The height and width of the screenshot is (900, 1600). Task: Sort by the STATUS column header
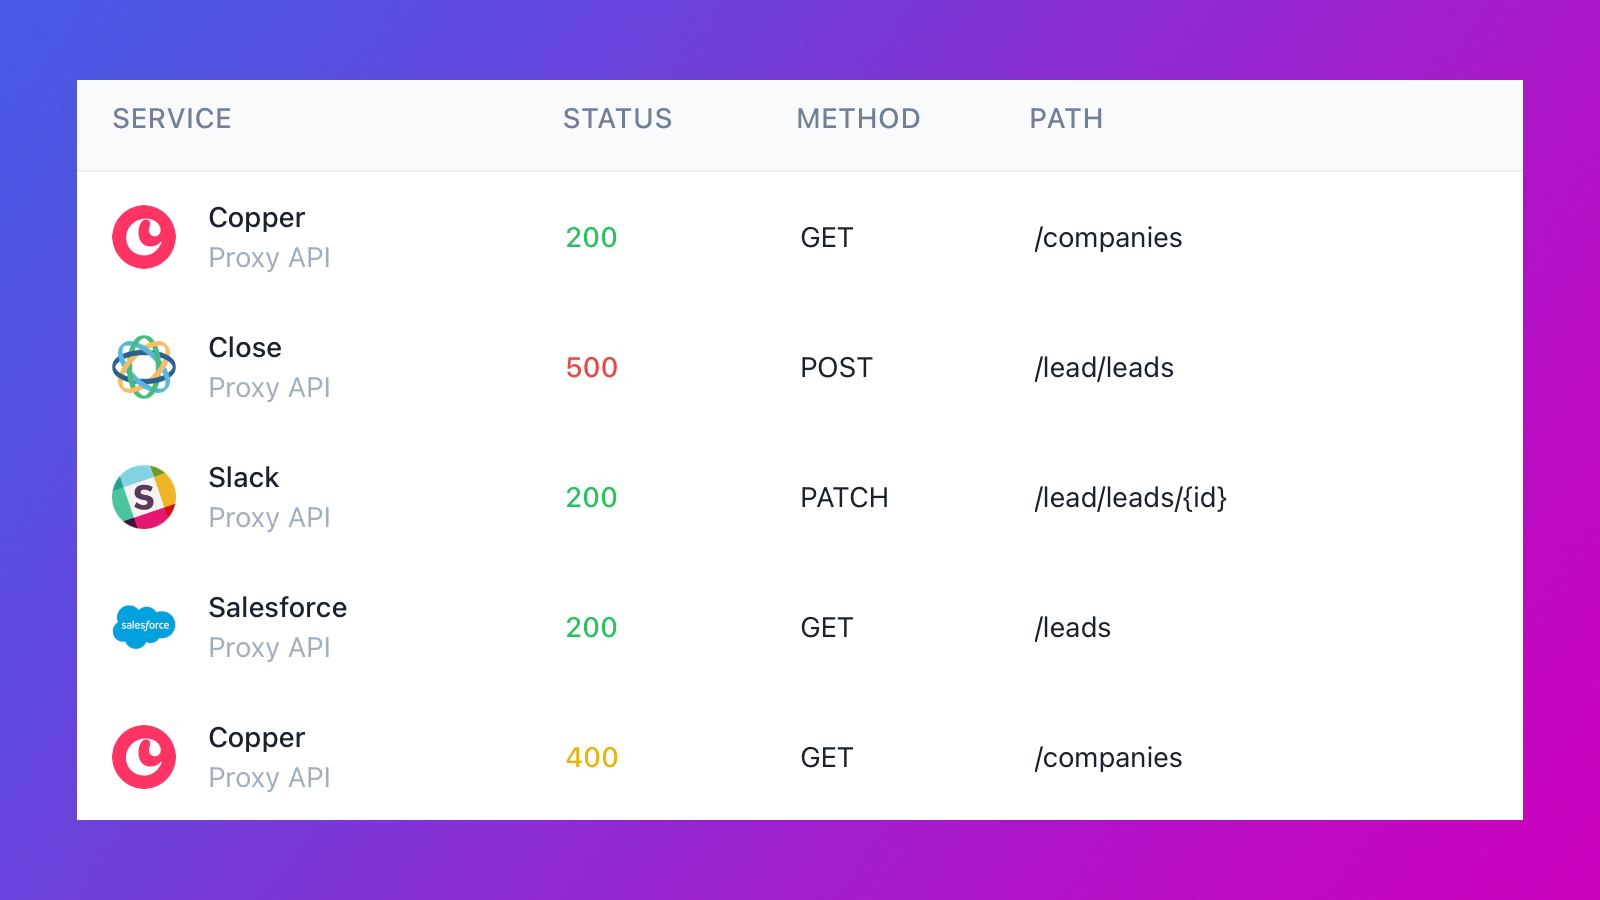coord(617,118)
